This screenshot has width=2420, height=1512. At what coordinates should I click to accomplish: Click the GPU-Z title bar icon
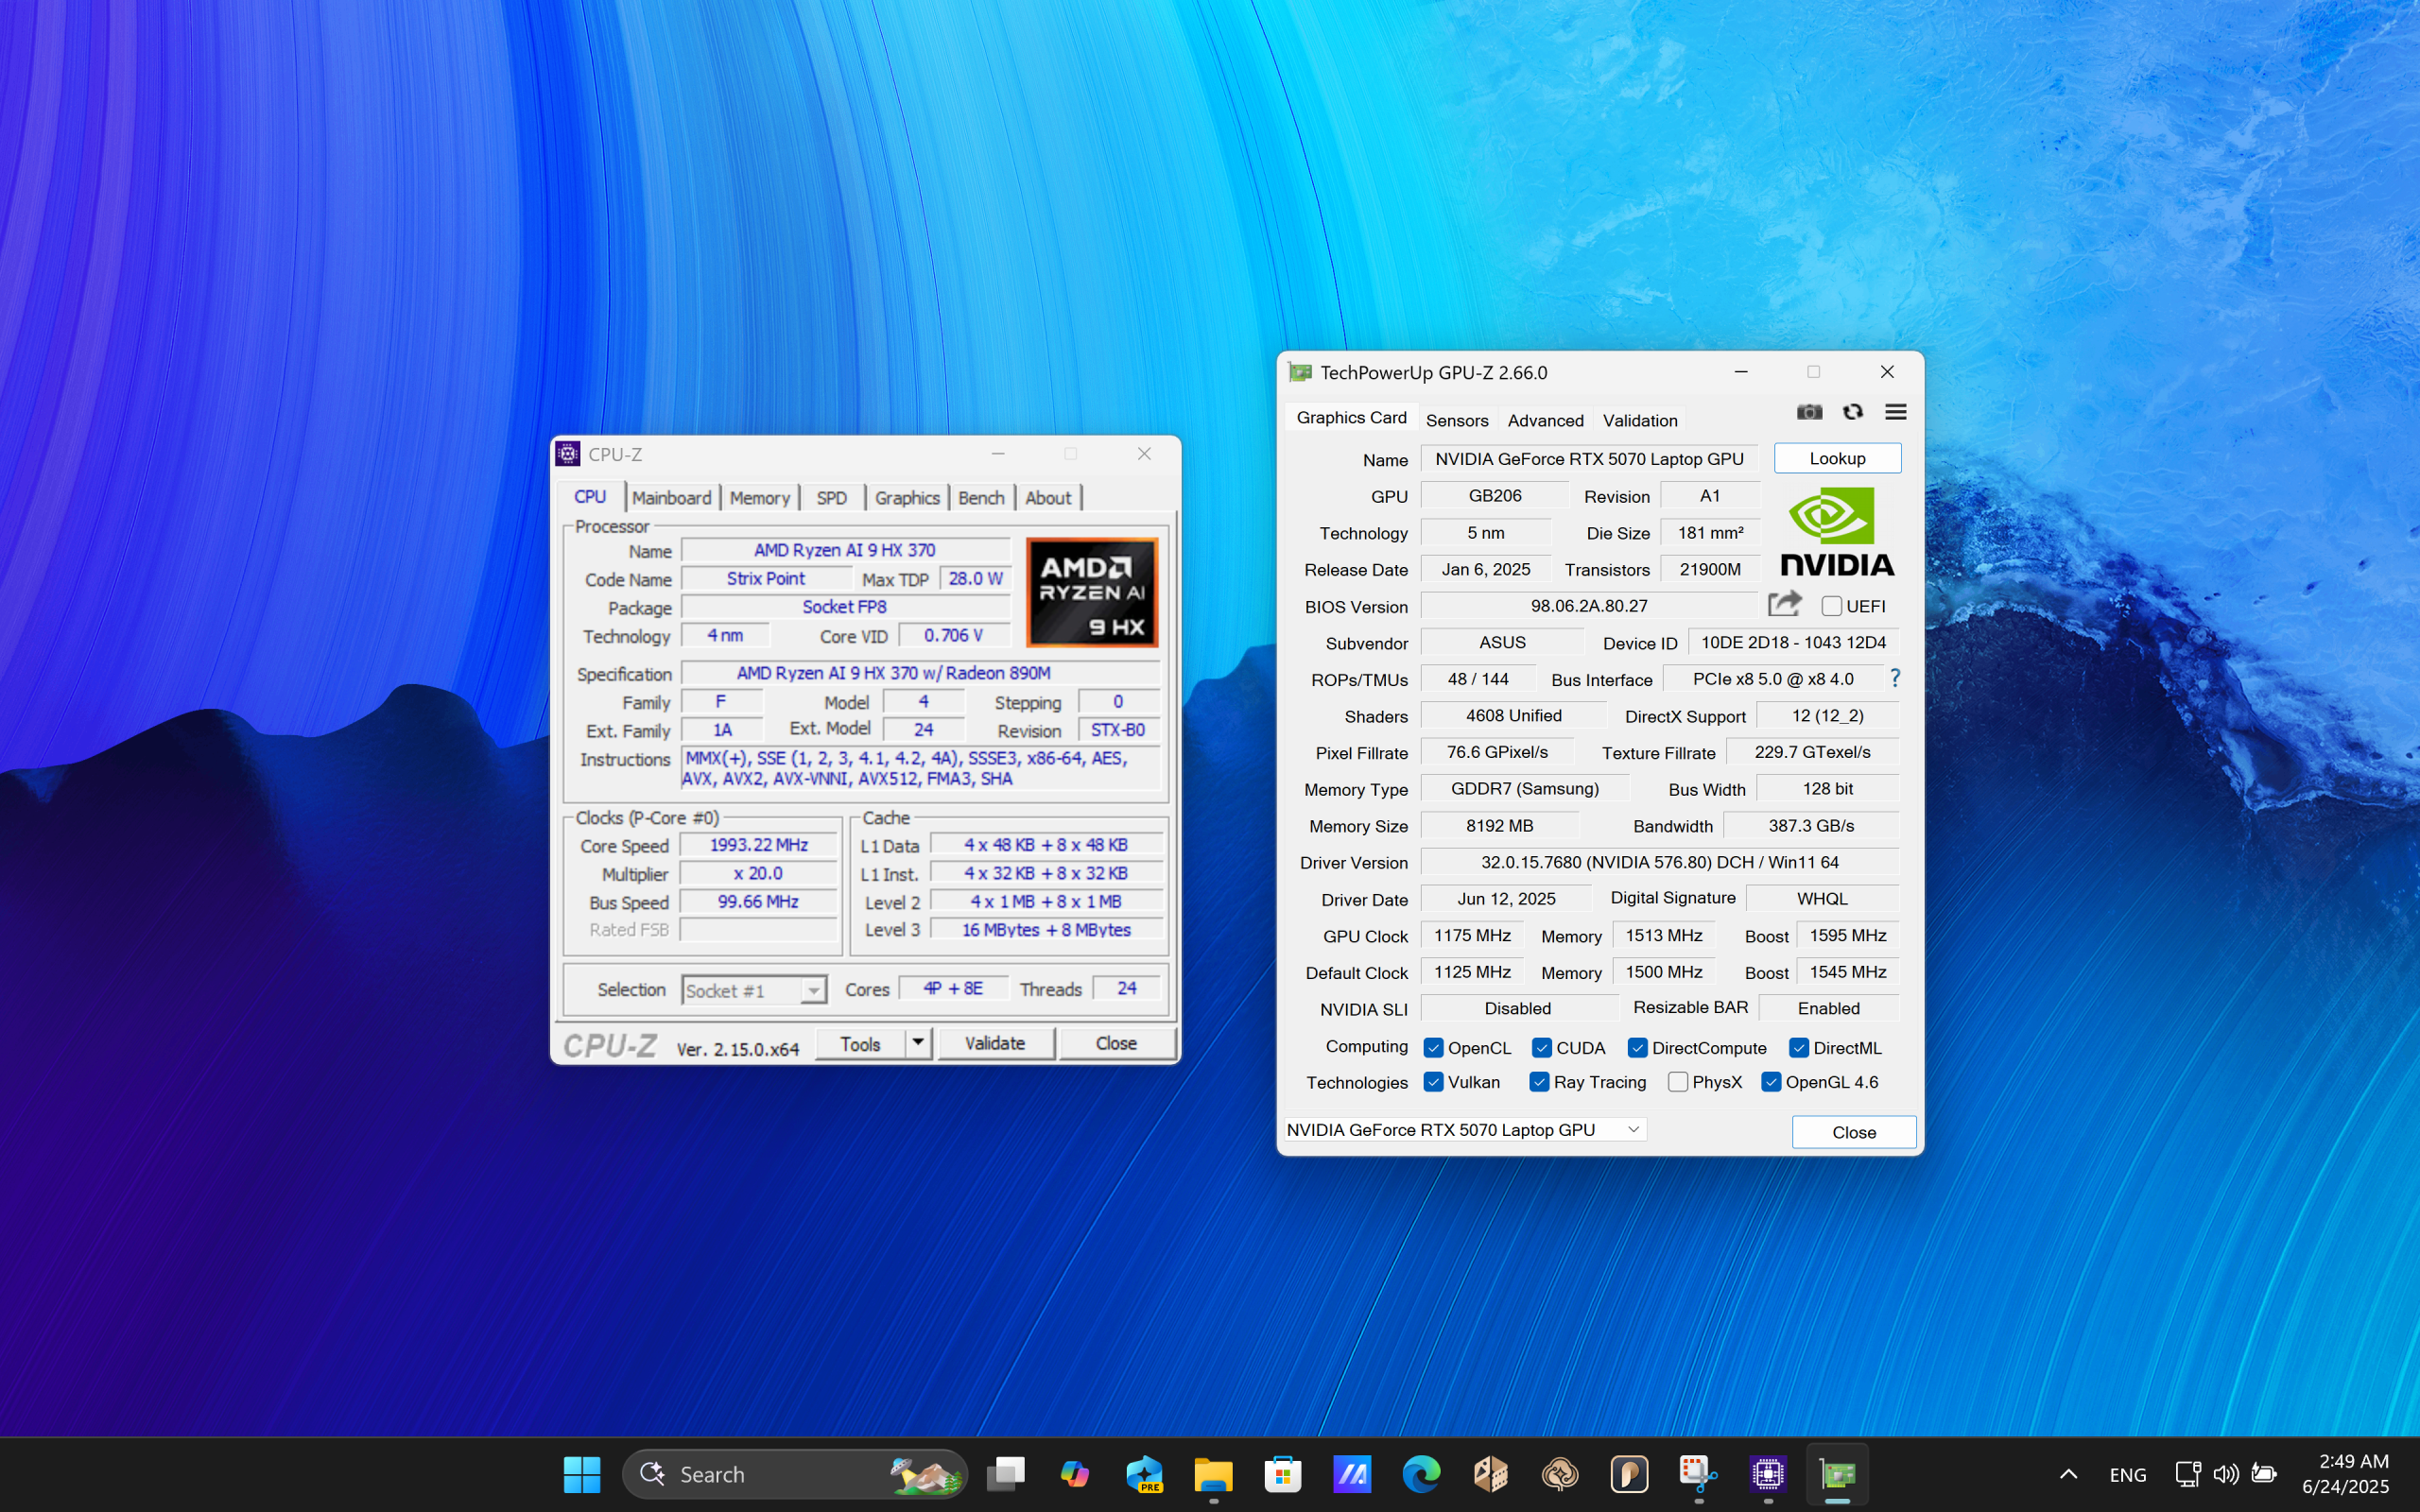click(x=1300, y=373)
